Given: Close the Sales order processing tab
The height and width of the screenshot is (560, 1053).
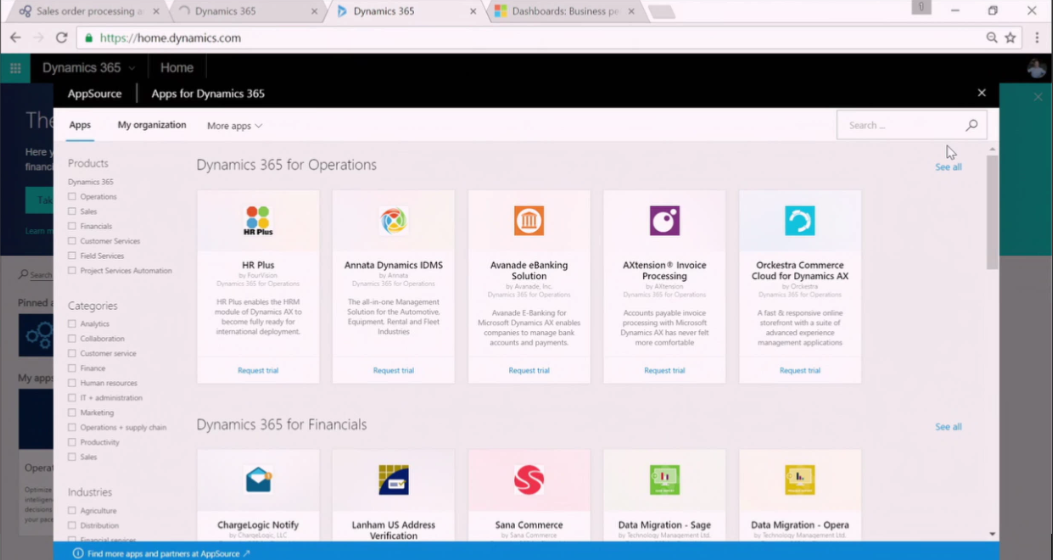Looking at the screenshot, I should [x=155, y=11].
